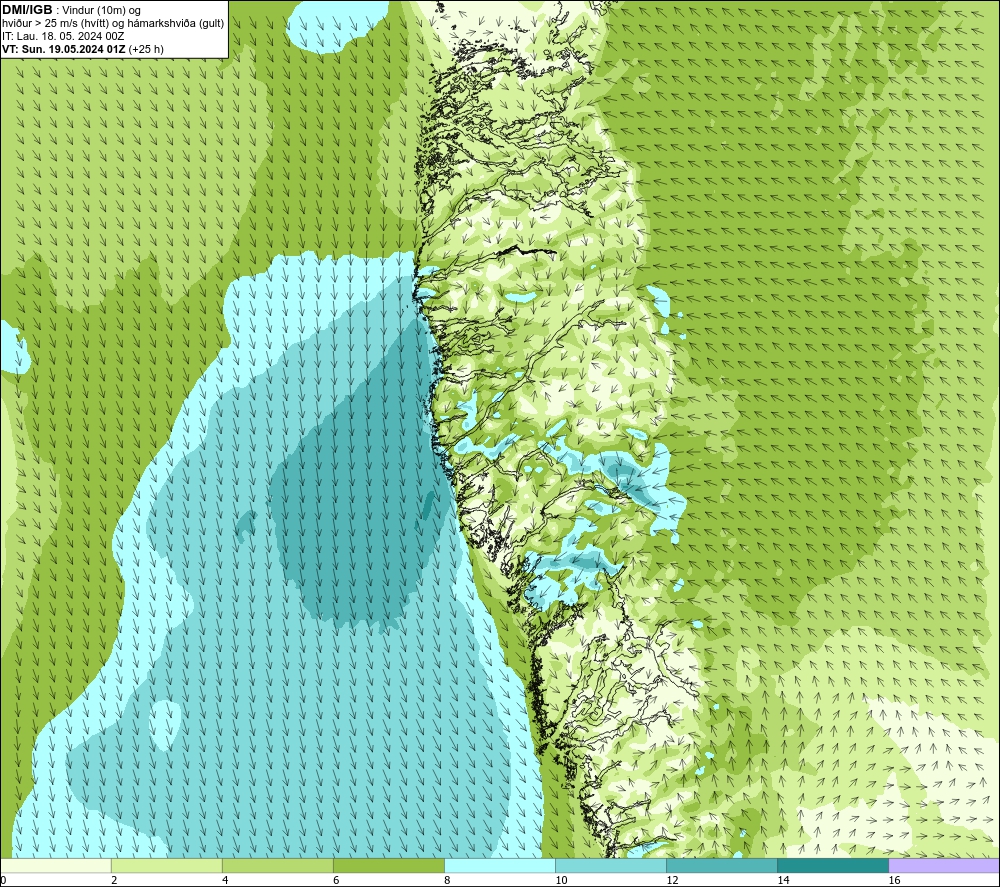
Task: Click the light green 2–4 m/s scale swatch
Action: (x=166, y=865)
